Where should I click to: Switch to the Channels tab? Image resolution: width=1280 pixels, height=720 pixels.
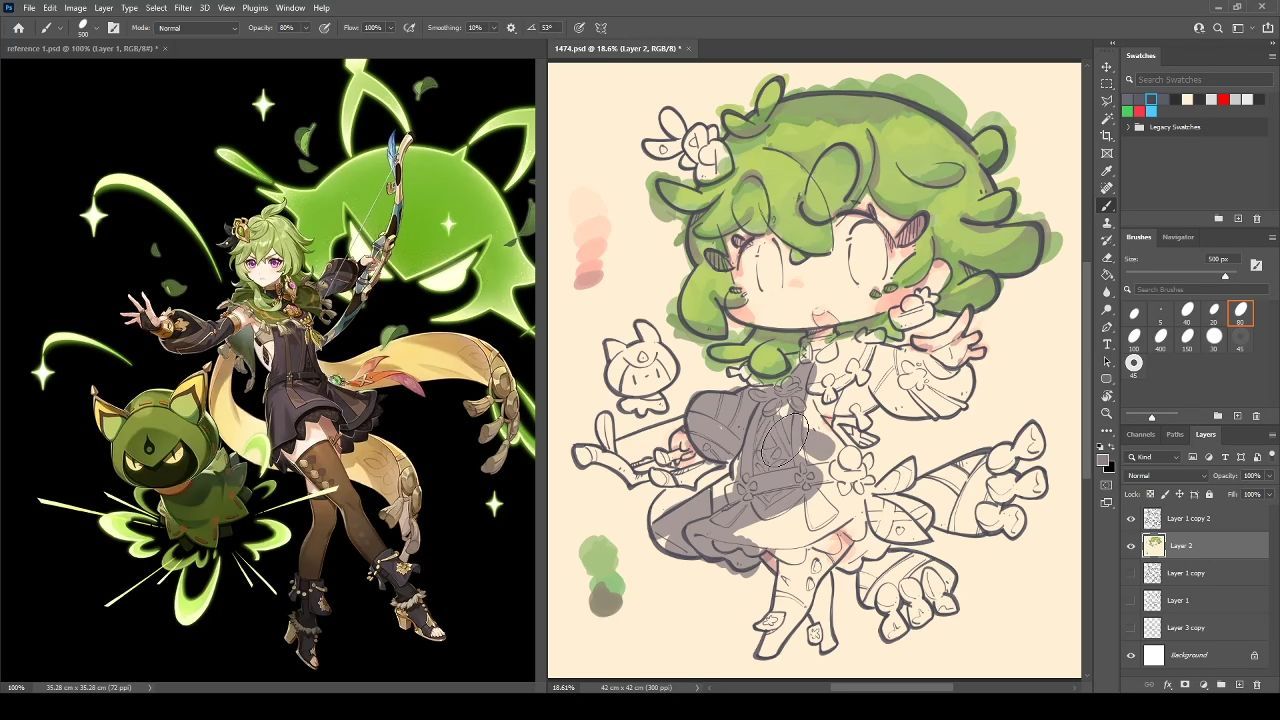point(1140,434)
